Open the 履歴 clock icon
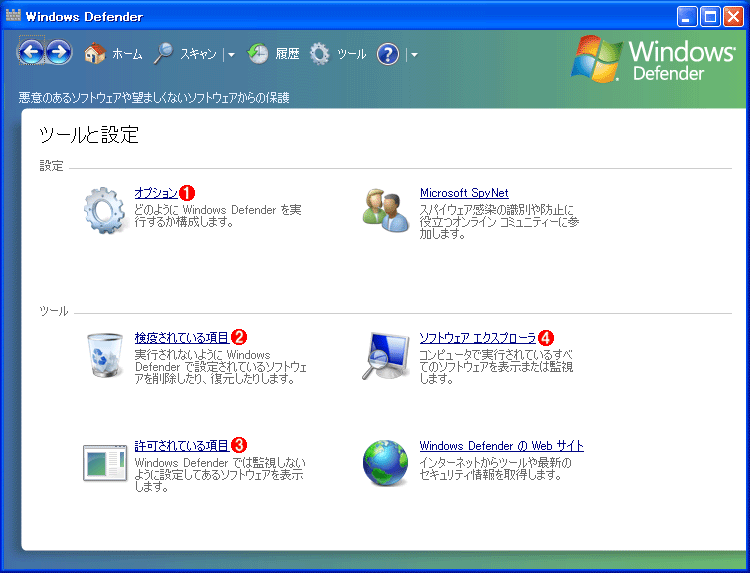The height and width of the screenshot is (573, 750). click(x=258, y=54)
